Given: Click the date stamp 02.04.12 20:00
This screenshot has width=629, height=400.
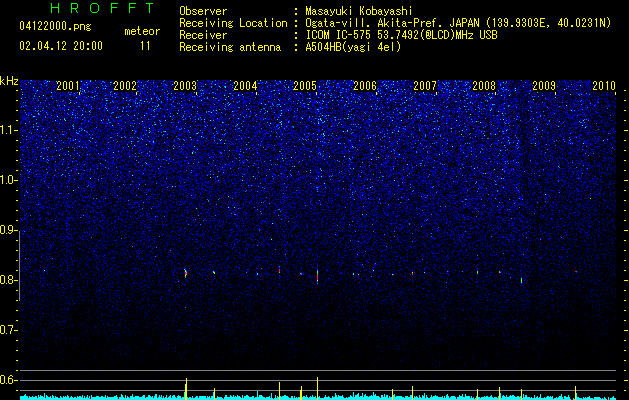Looking at the screenshot, I should (x=61, y=46).
